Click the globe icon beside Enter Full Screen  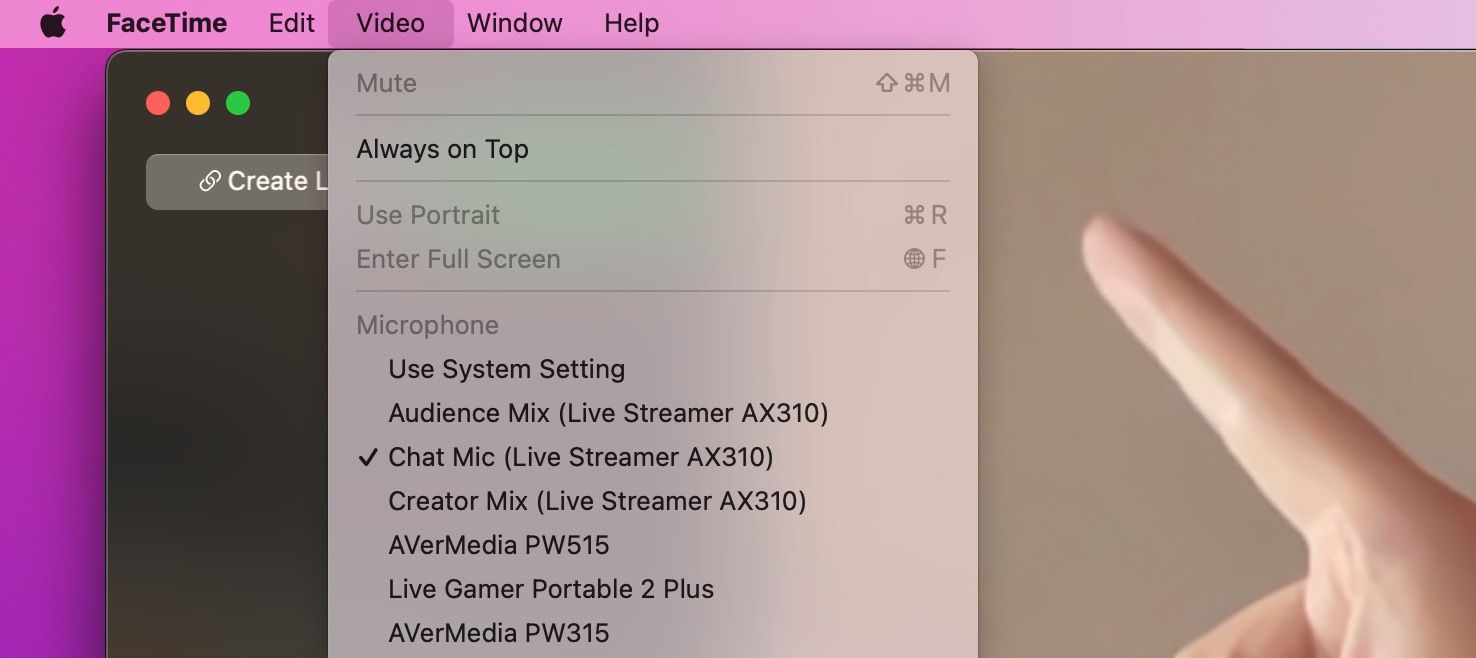[916, 258]
